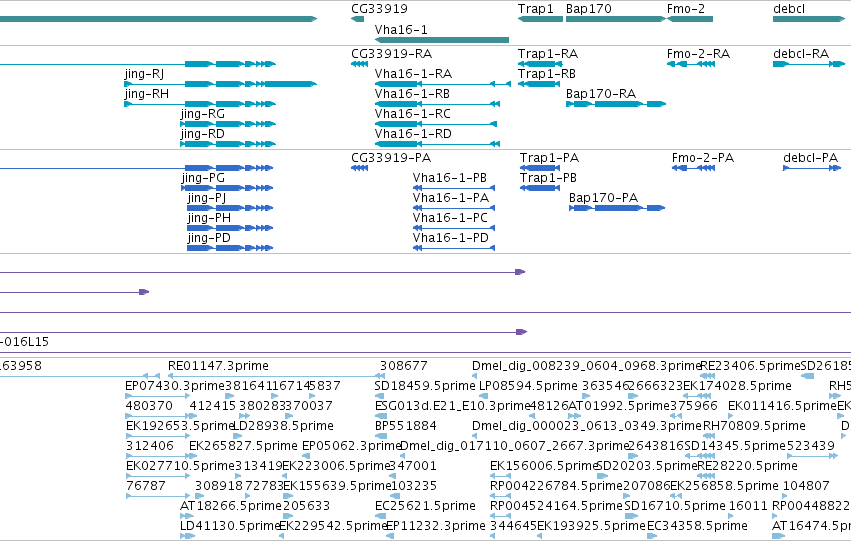Select protein jing-PH
Image resolution: width=851 pixels, height=541 pixels.
[x=209, y=218]
